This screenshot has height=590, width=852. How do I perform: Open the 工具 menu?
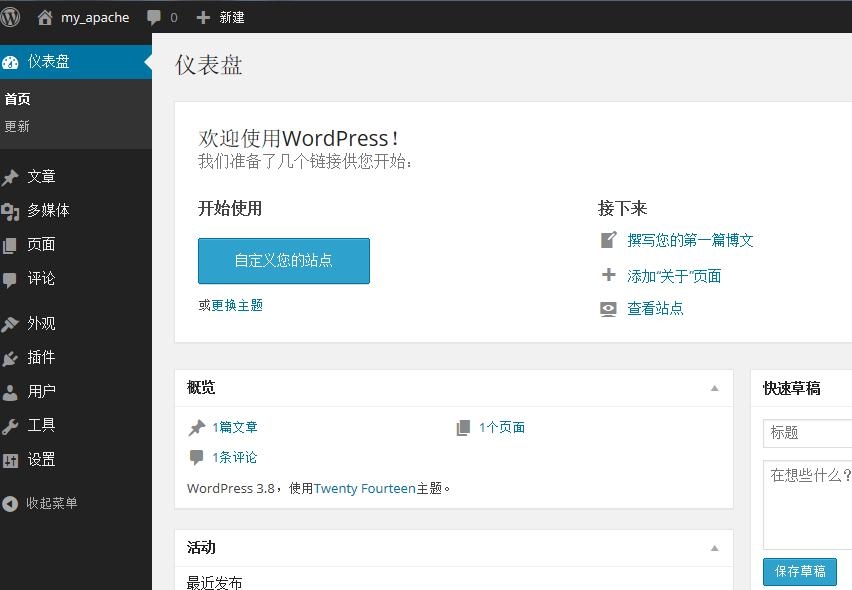(41, 425)
